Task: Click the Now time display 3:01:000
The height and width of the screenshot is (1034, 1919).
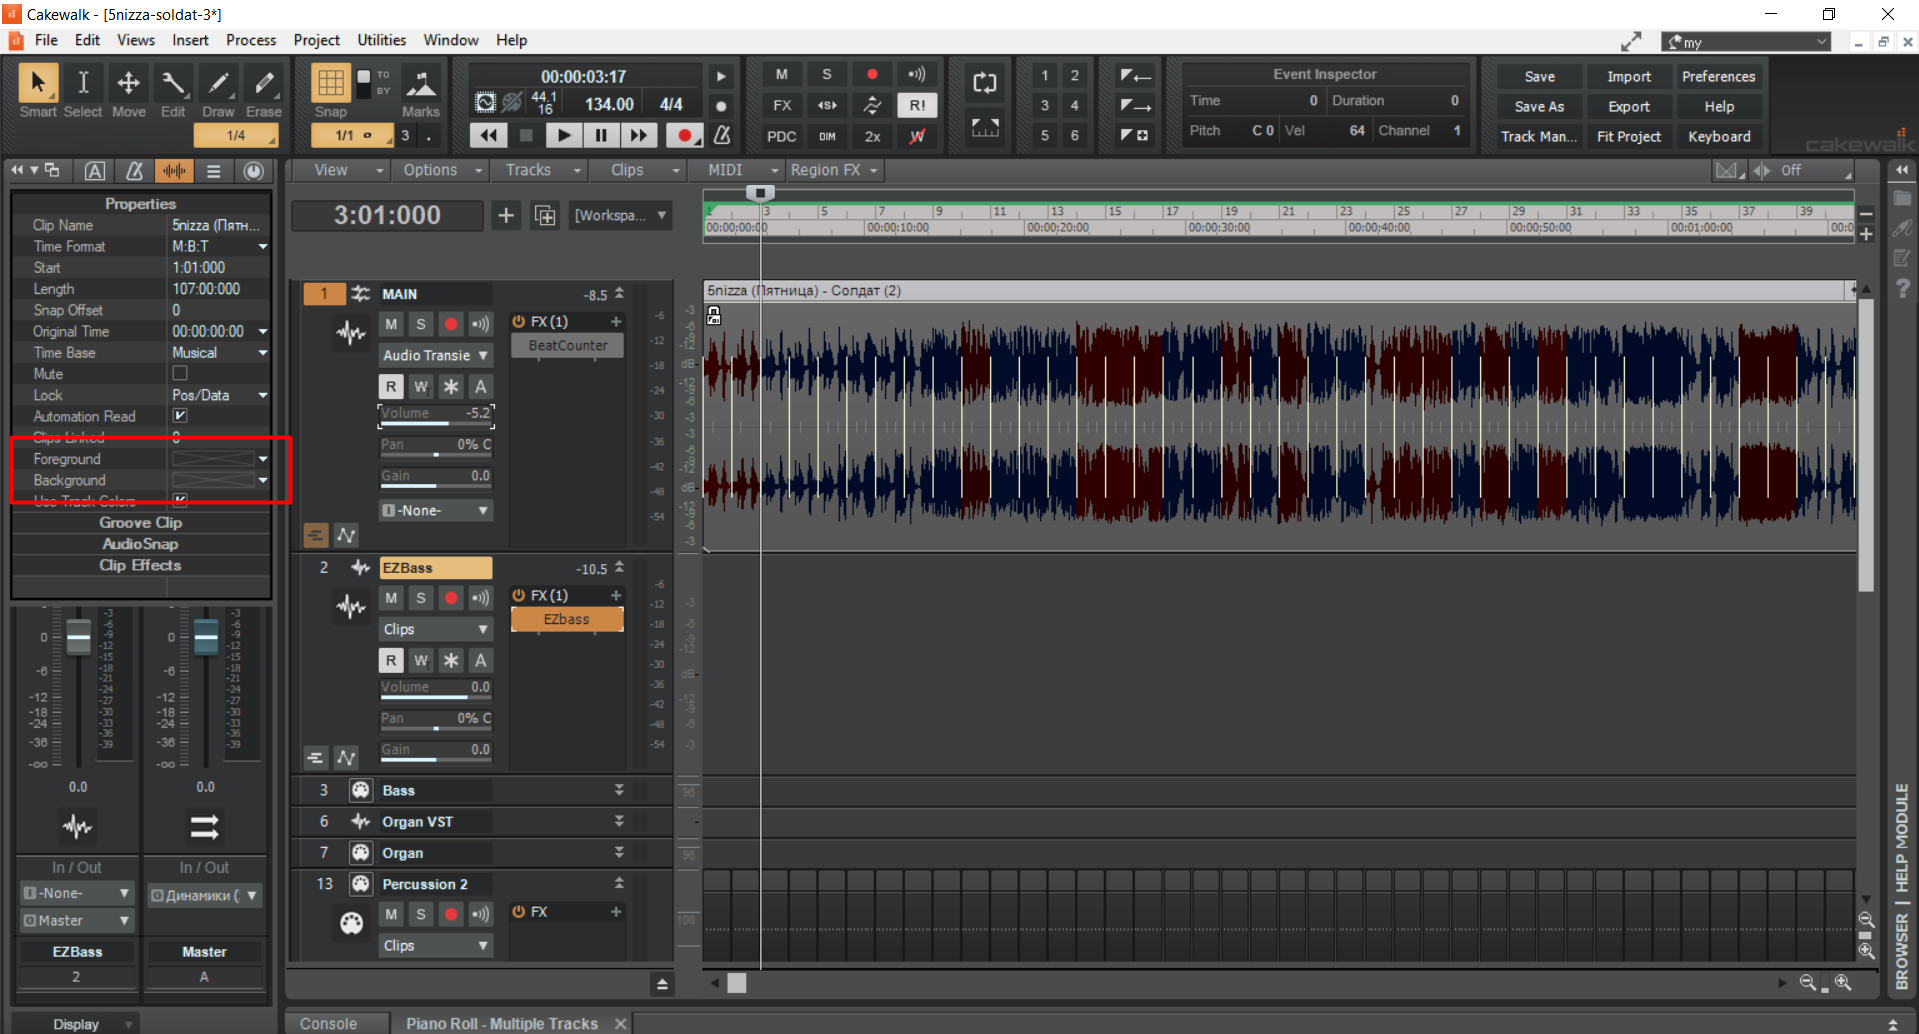Action: coord(387,215)
